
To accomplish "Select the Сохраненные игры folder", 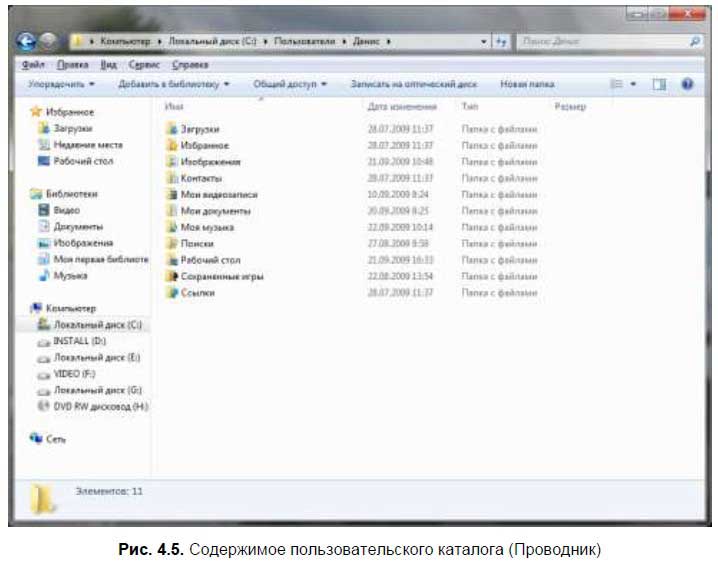I will pos(215,276).
